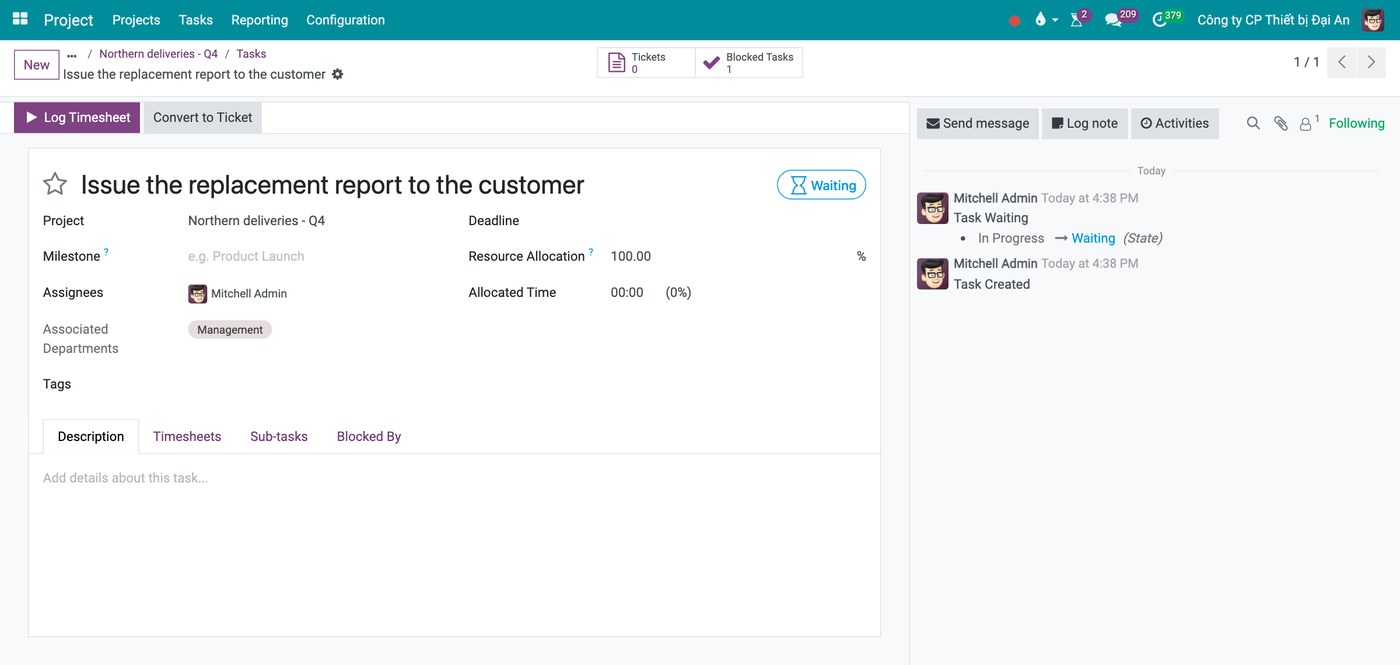Open the Blocked Tasks stat button
The image size is (1400, 665).
click(749, 62)
